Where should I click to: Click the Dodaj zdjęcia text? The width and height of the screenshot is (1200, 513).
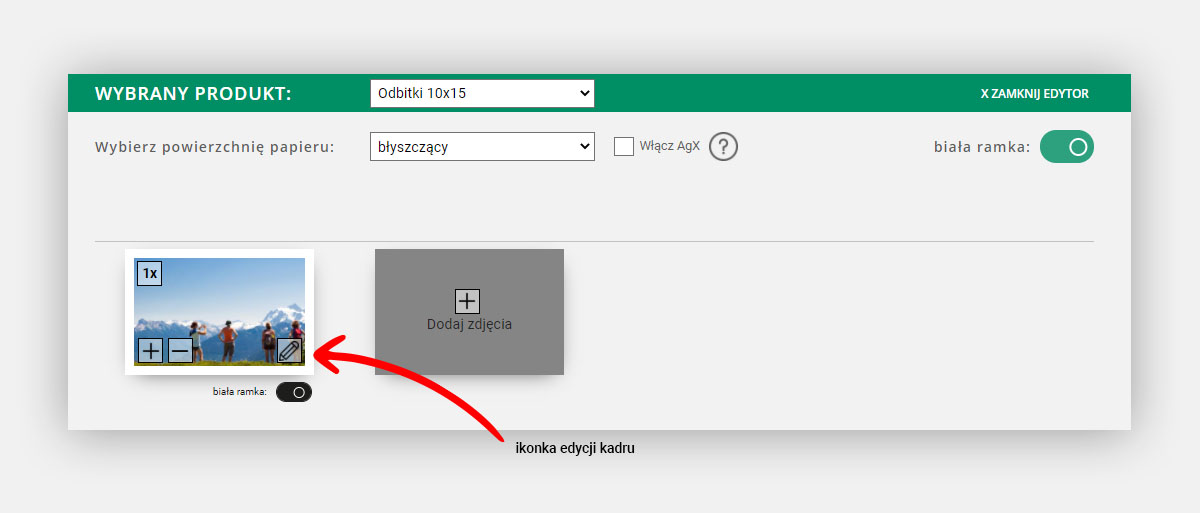pyautogui.click(x=469, y=324)
